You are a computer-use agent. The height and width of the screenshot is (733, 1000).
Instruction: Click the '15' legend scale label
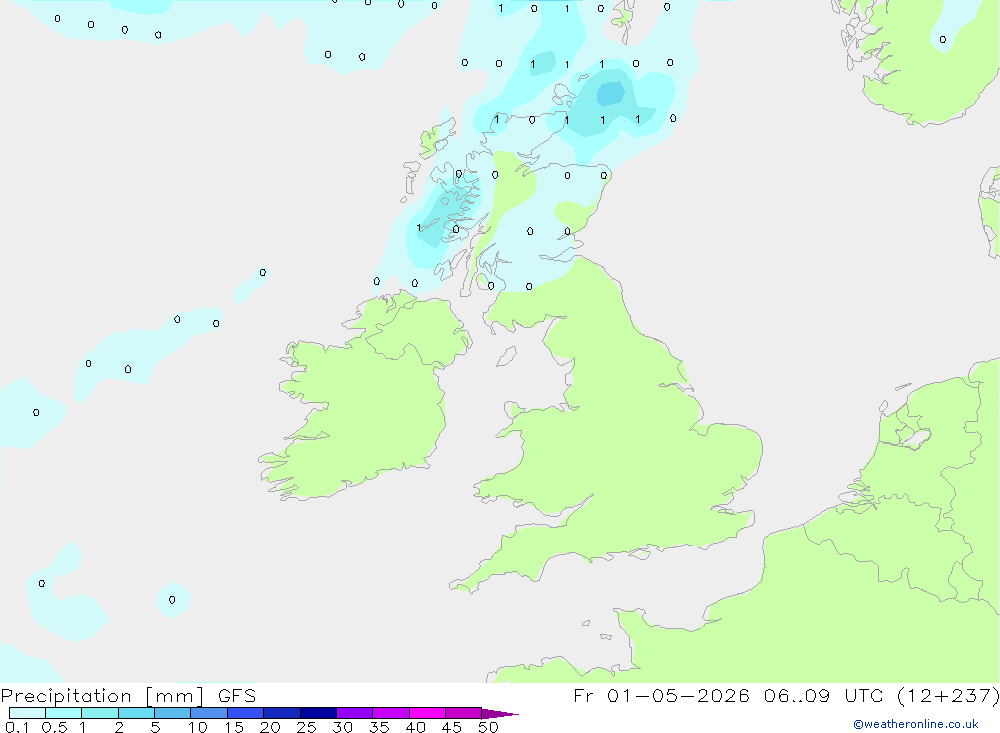(x=234, y=727)
